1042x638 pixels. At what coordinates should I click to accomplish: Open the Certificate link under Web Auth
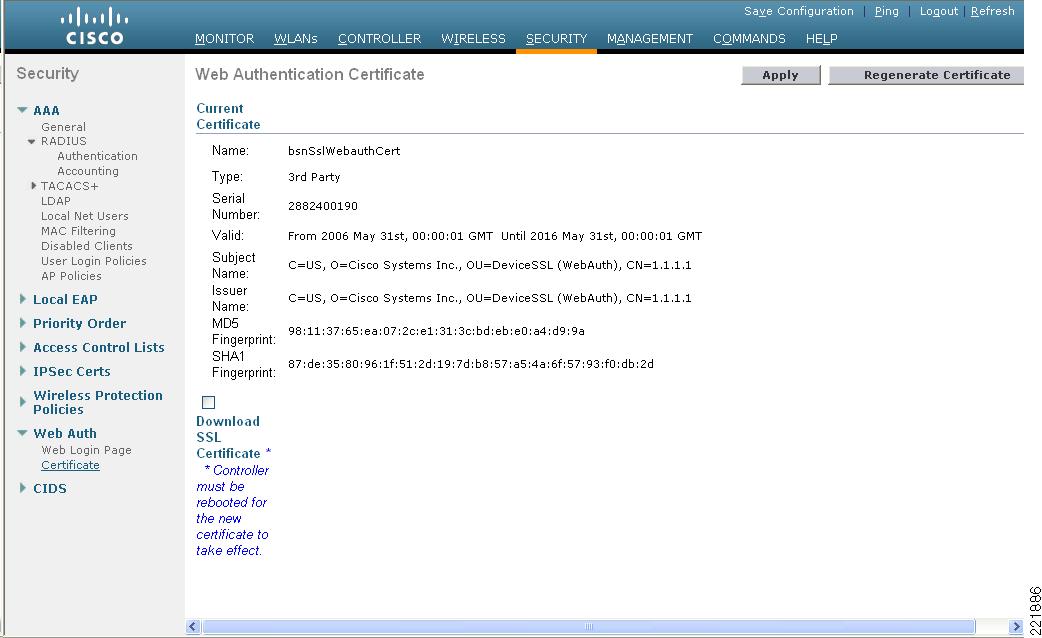tap(70, 465)
